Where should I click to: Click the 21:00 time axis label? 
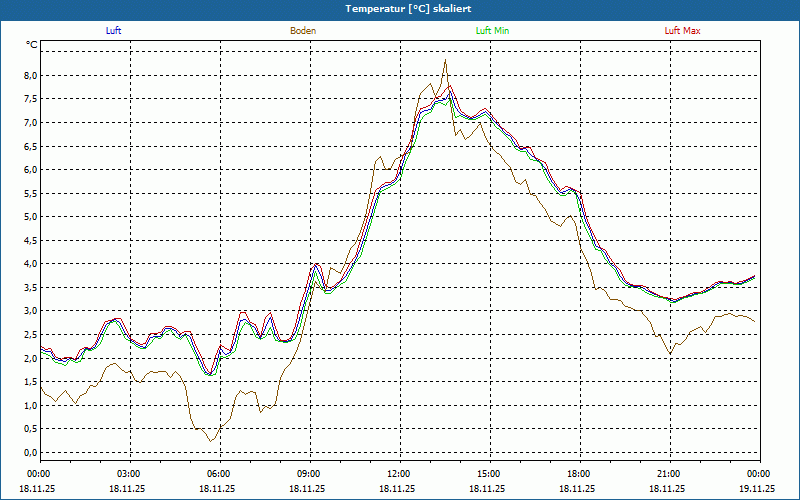coord(668,474)
